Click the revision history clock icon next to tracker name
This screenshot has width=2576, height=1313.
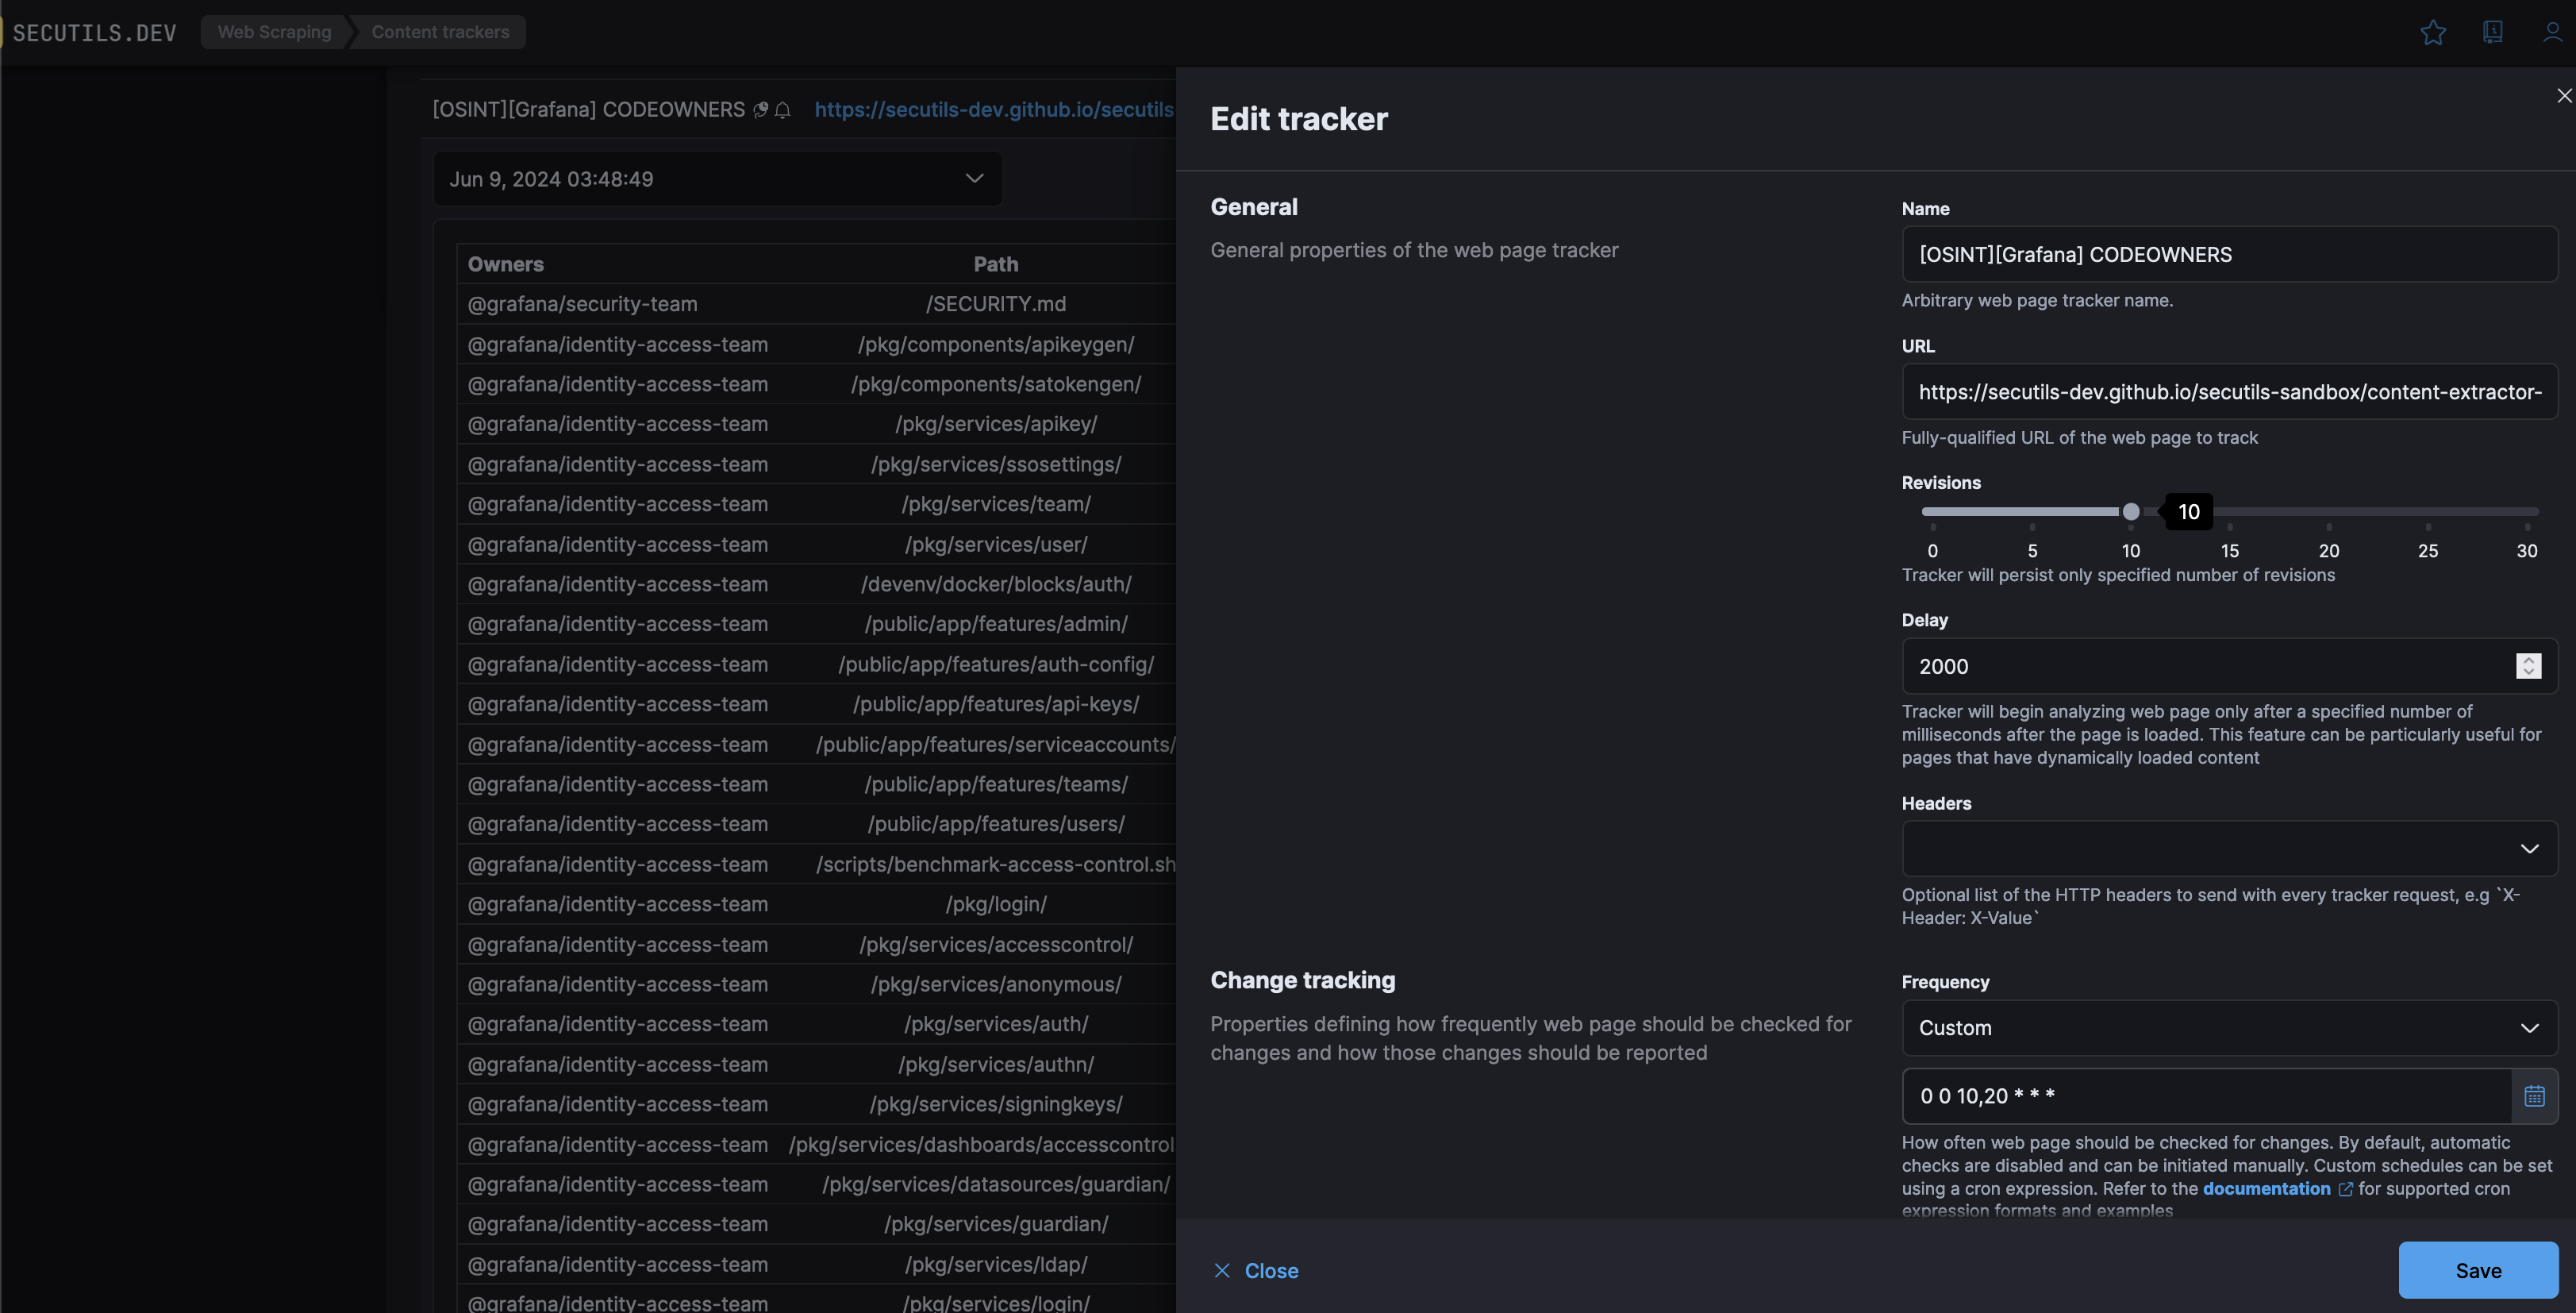pyautogui.click(x=760, y=110)
